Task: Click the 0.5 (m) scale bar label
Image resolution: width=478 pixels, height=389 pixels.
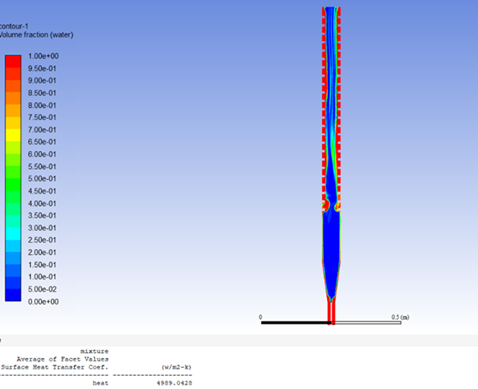Action: pos(400,317)
